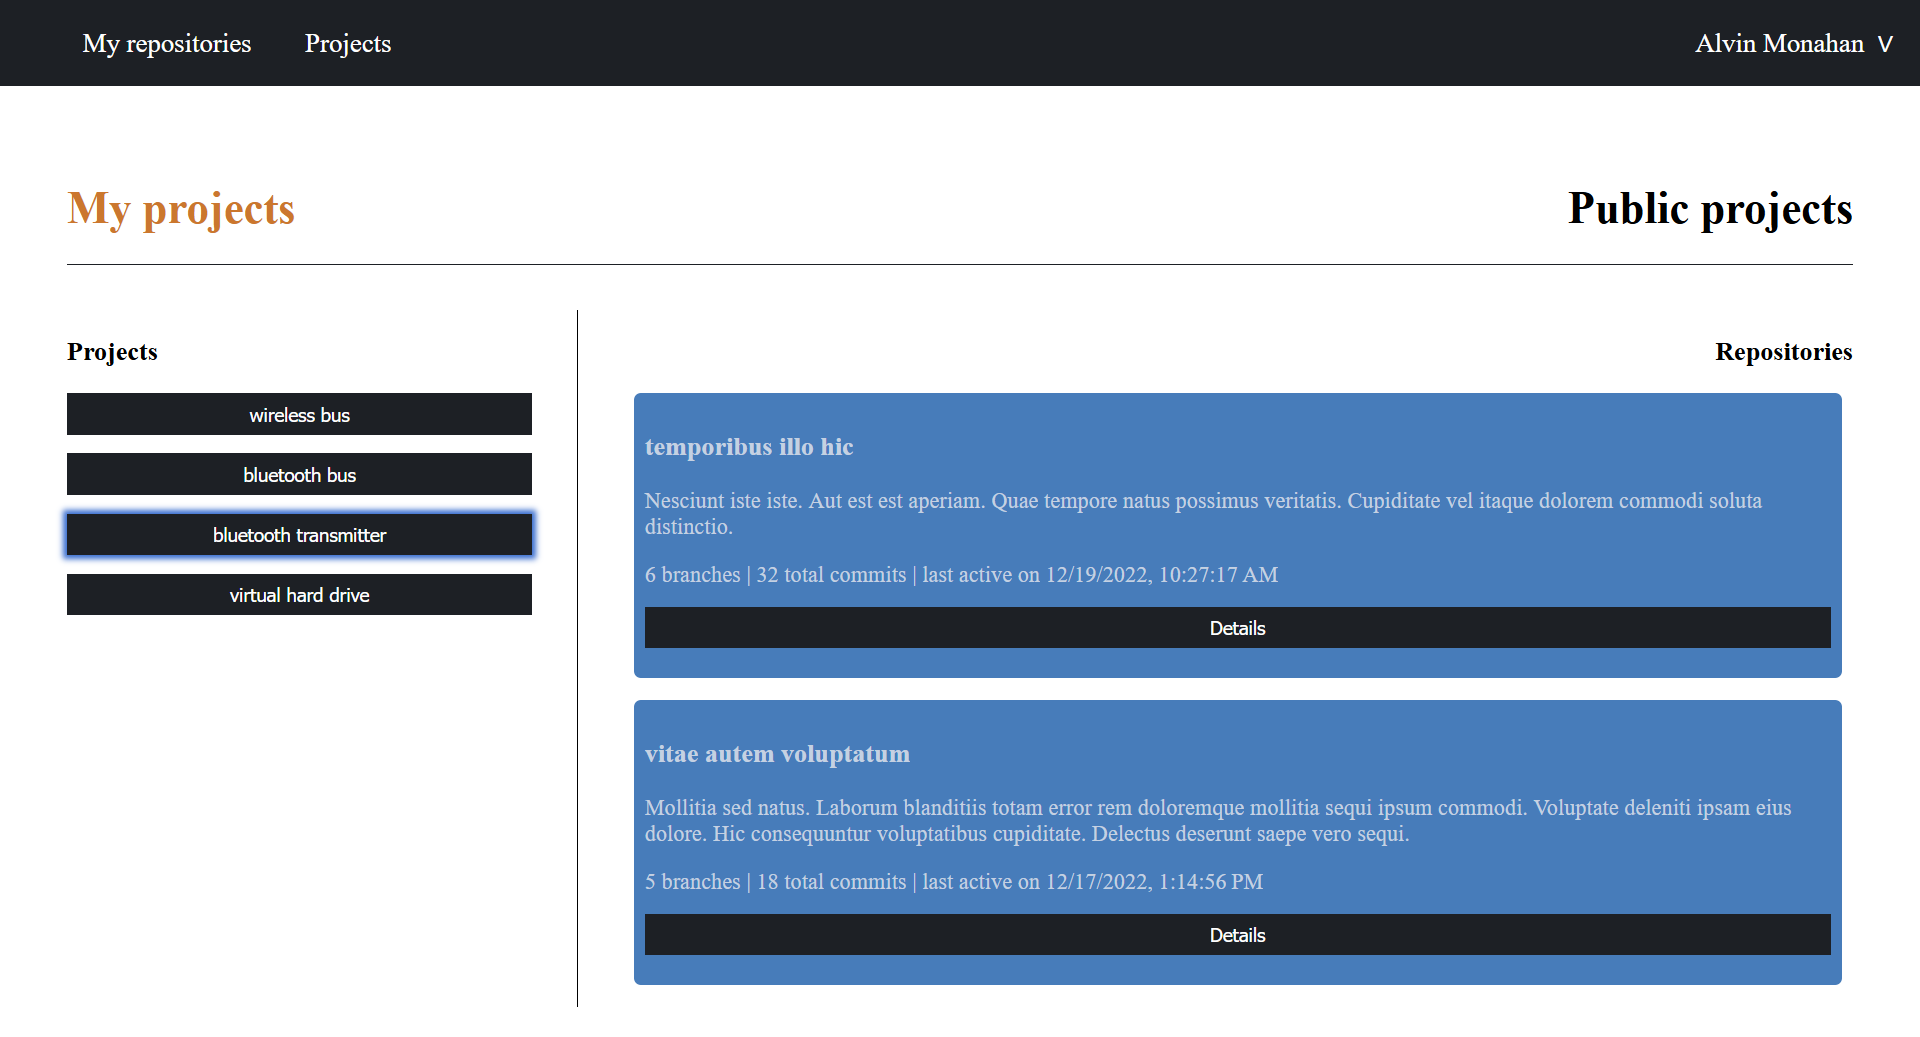1920x1037 pixels.
Task: Click the Repositories section heading
Action: [1783, 352]
